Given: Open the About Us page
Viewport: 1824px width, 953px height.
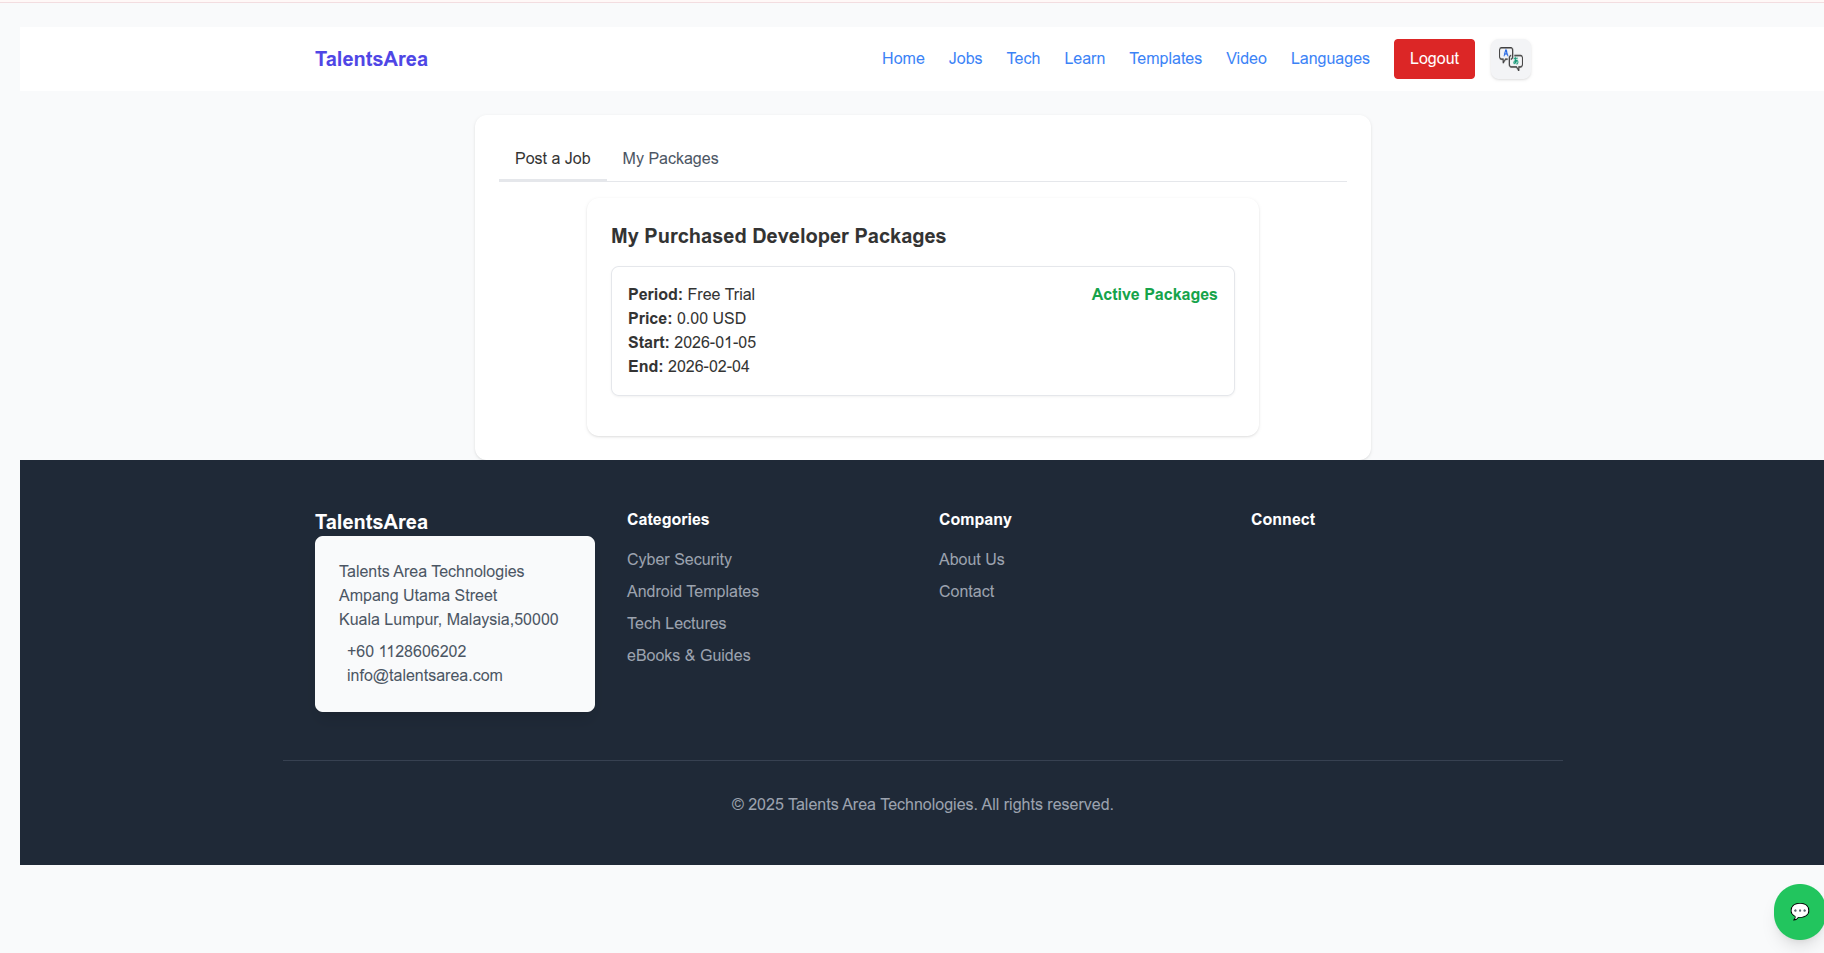Looking at the screenshot, I should click(971, 559).
